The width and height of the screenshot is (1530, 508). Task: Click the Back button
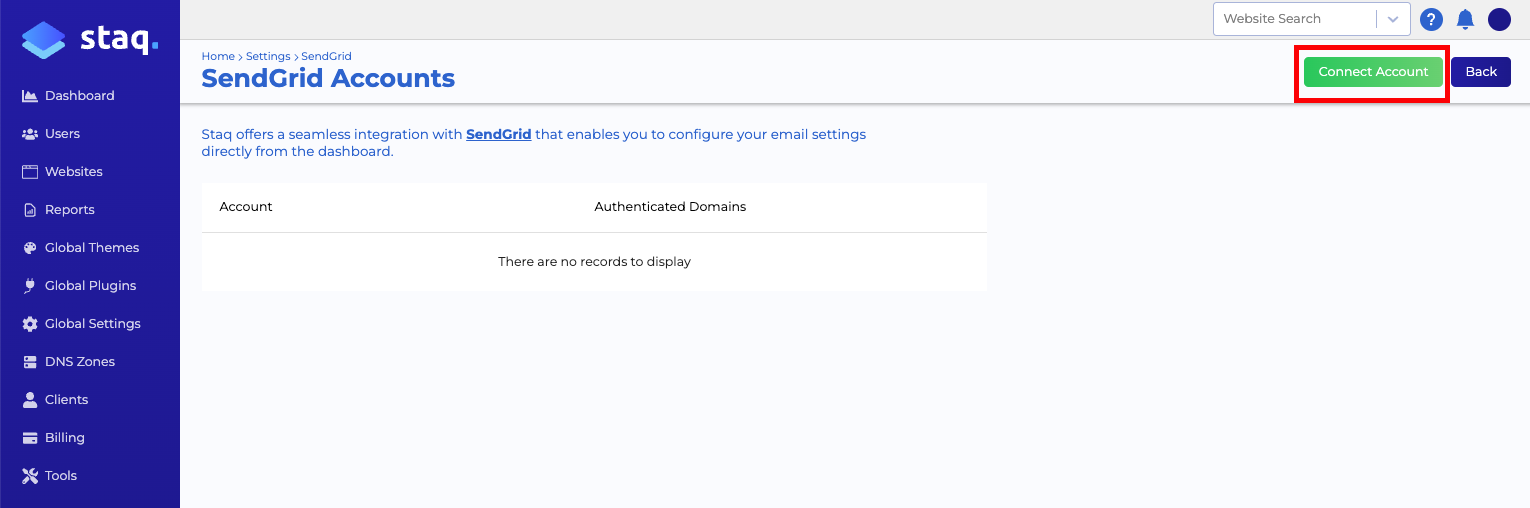click(x=1481, y=72)
